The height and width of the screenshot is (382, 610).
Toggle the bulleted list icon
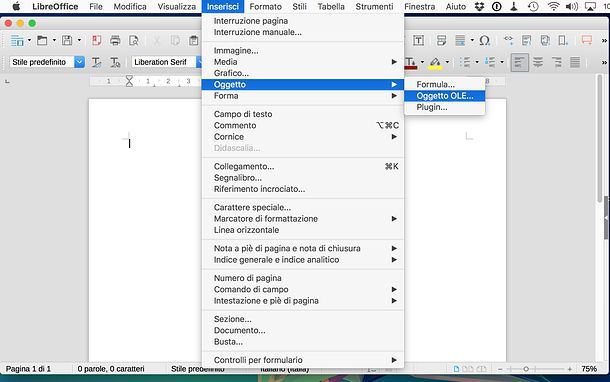tap(465, 62)
